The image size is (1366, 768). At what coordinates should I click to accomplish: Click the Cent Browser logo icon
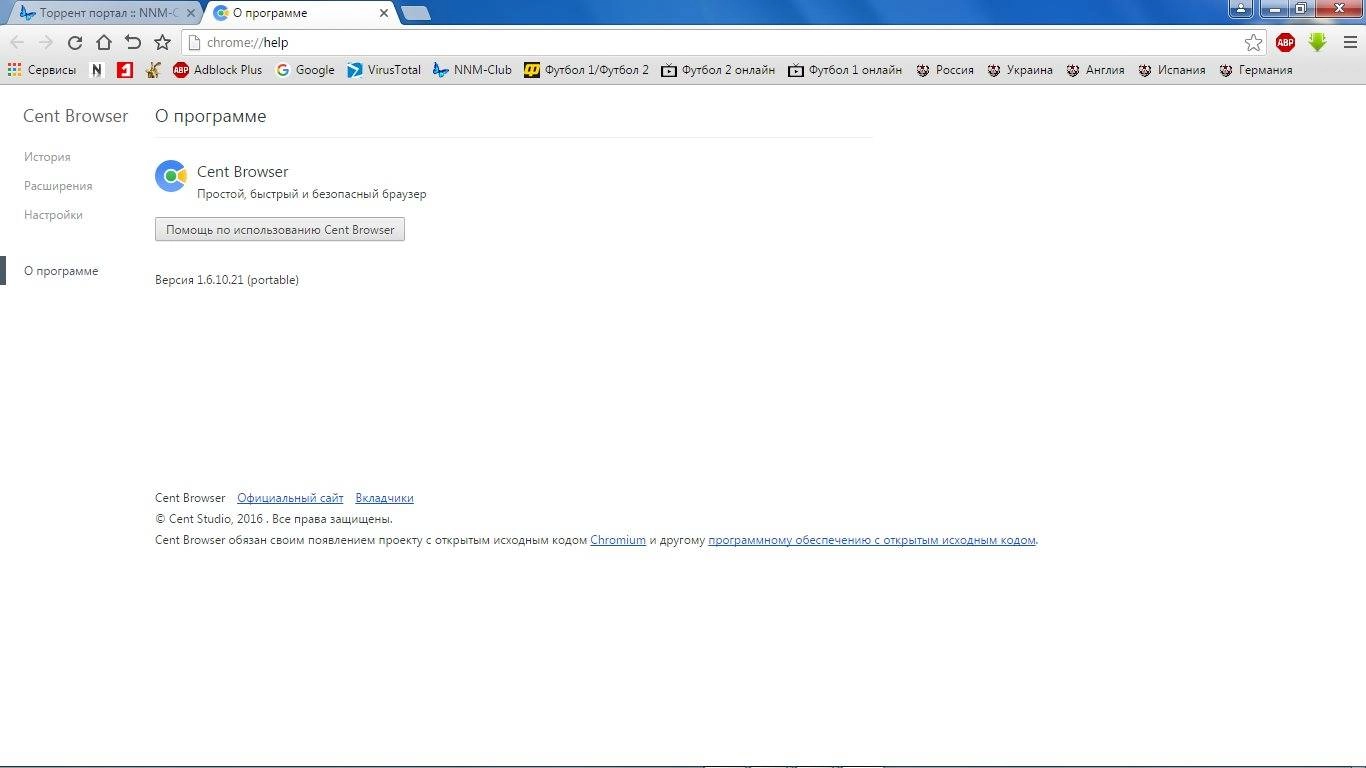click(171, 176)
